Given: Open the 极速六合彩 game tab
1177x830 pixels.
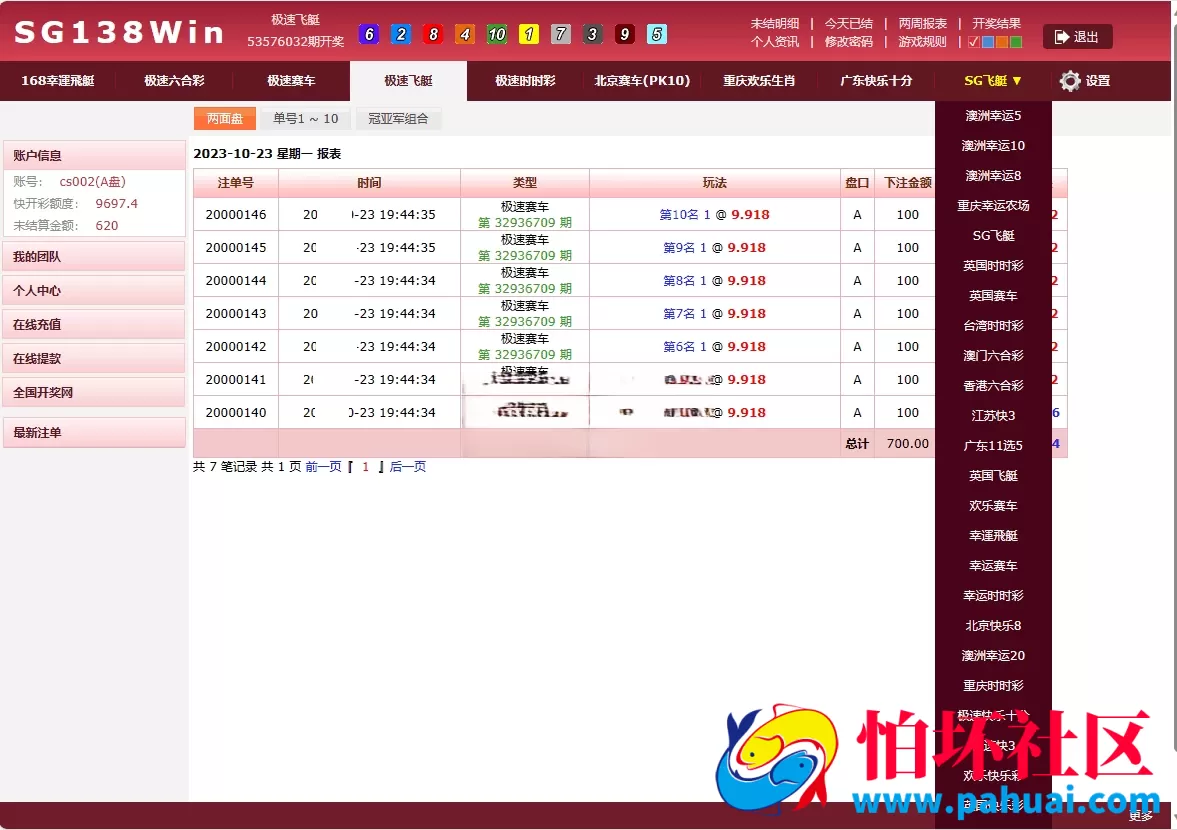Looking at the screenshot, I should click(174, 81).
